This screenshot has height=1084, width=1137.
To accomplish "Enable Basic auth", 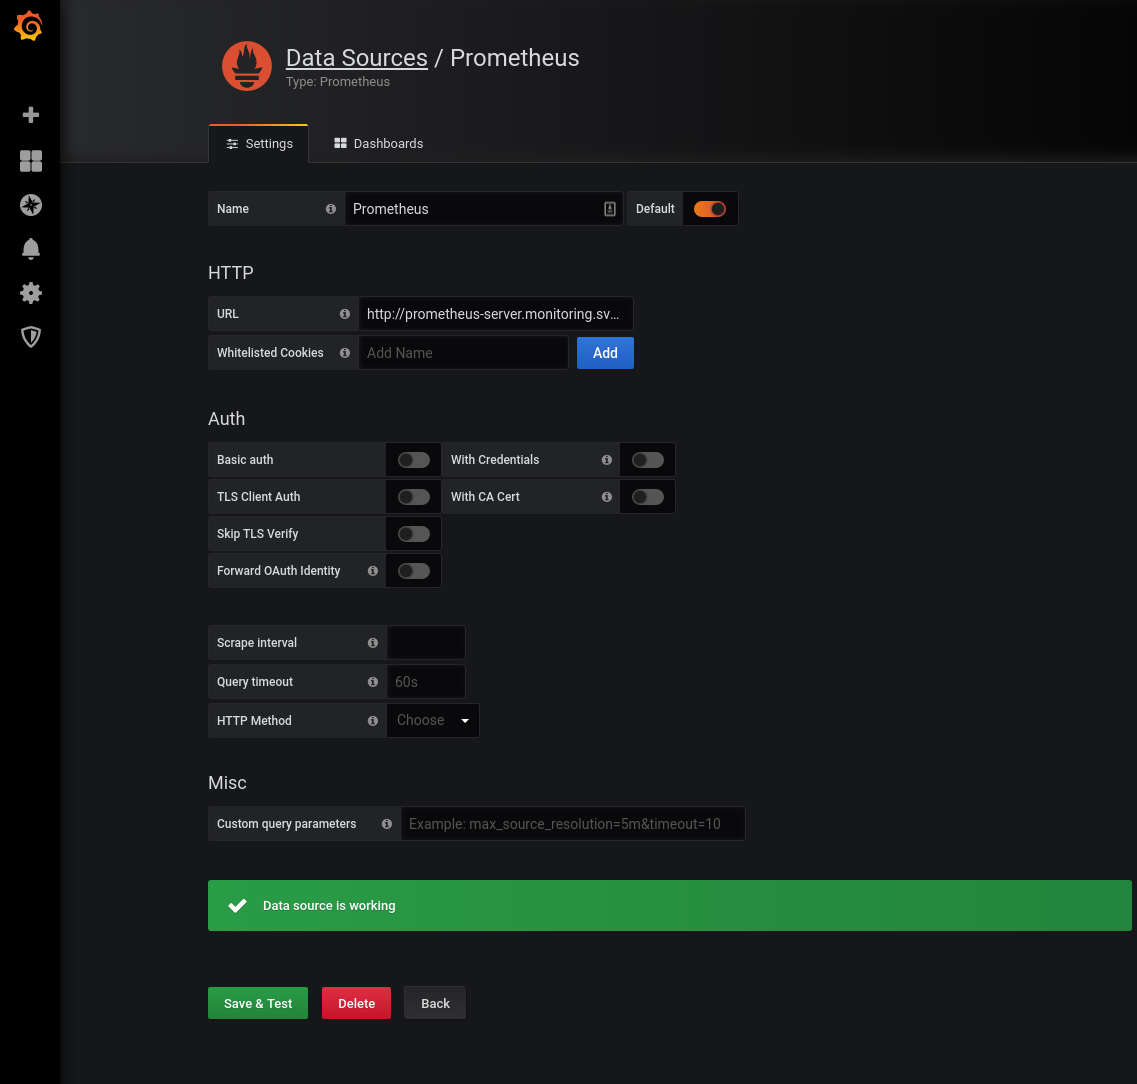I will (x=413, y=459).
